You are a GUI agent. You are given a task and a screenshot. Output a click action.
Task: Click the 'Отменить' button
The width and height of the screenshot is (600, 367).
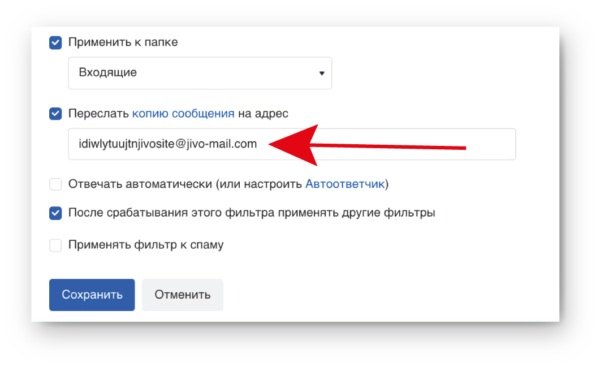click(x=183, y=295)
